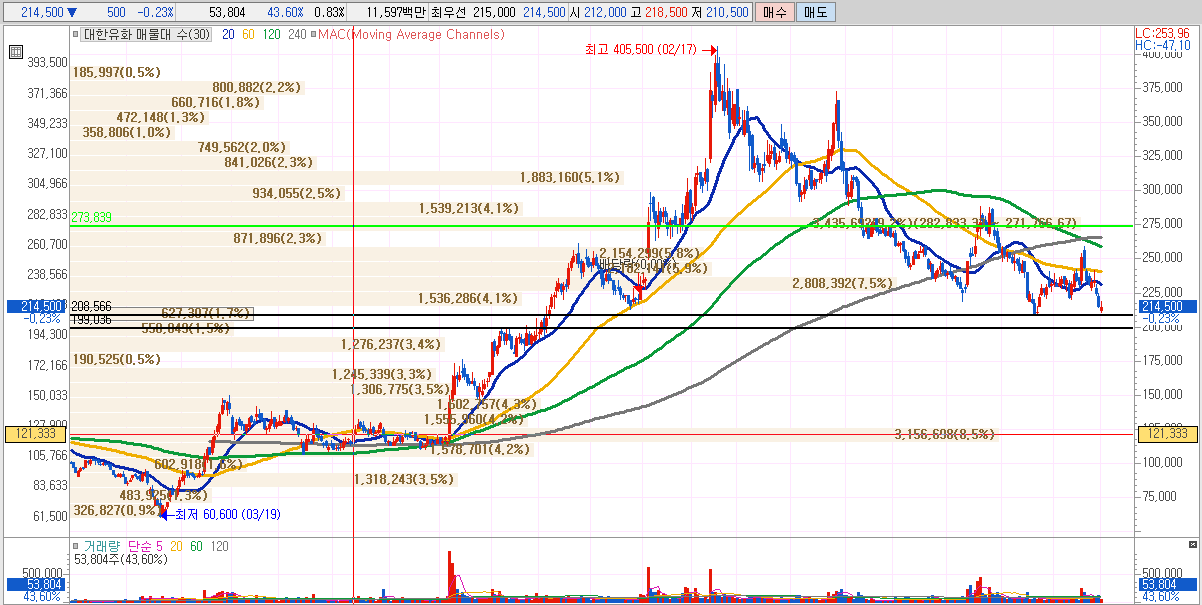Click the volume panel 60 average label
Screen dimensions: 1202x605
point(197,546)
